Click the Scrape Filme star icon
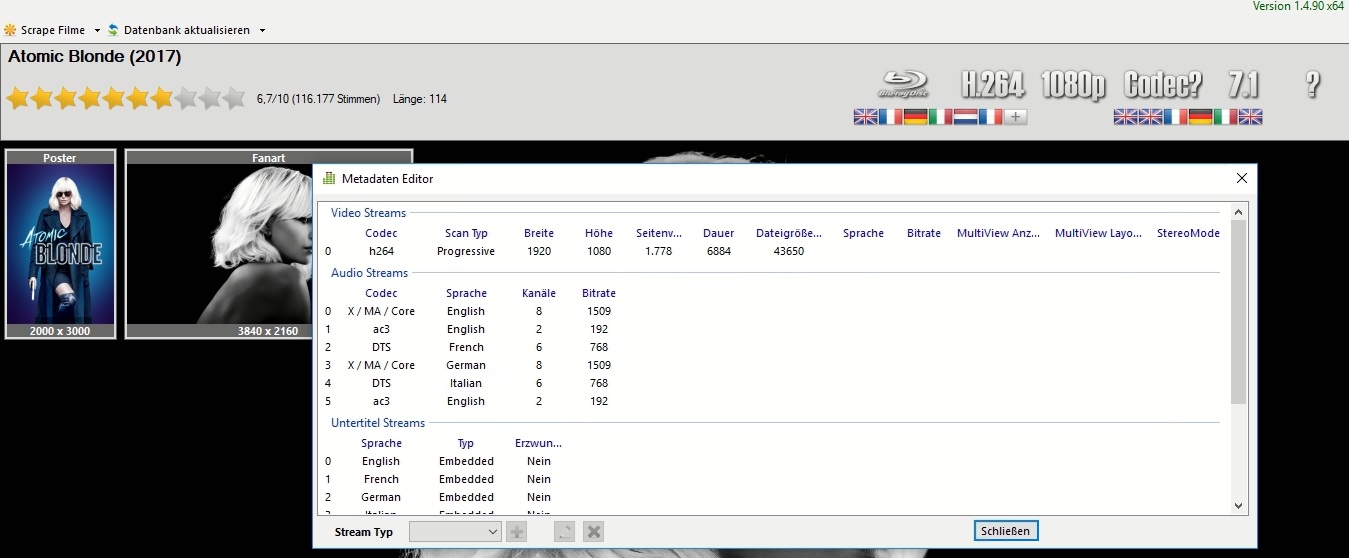This screenshot has height=558, width=1349. pos(10,30)
